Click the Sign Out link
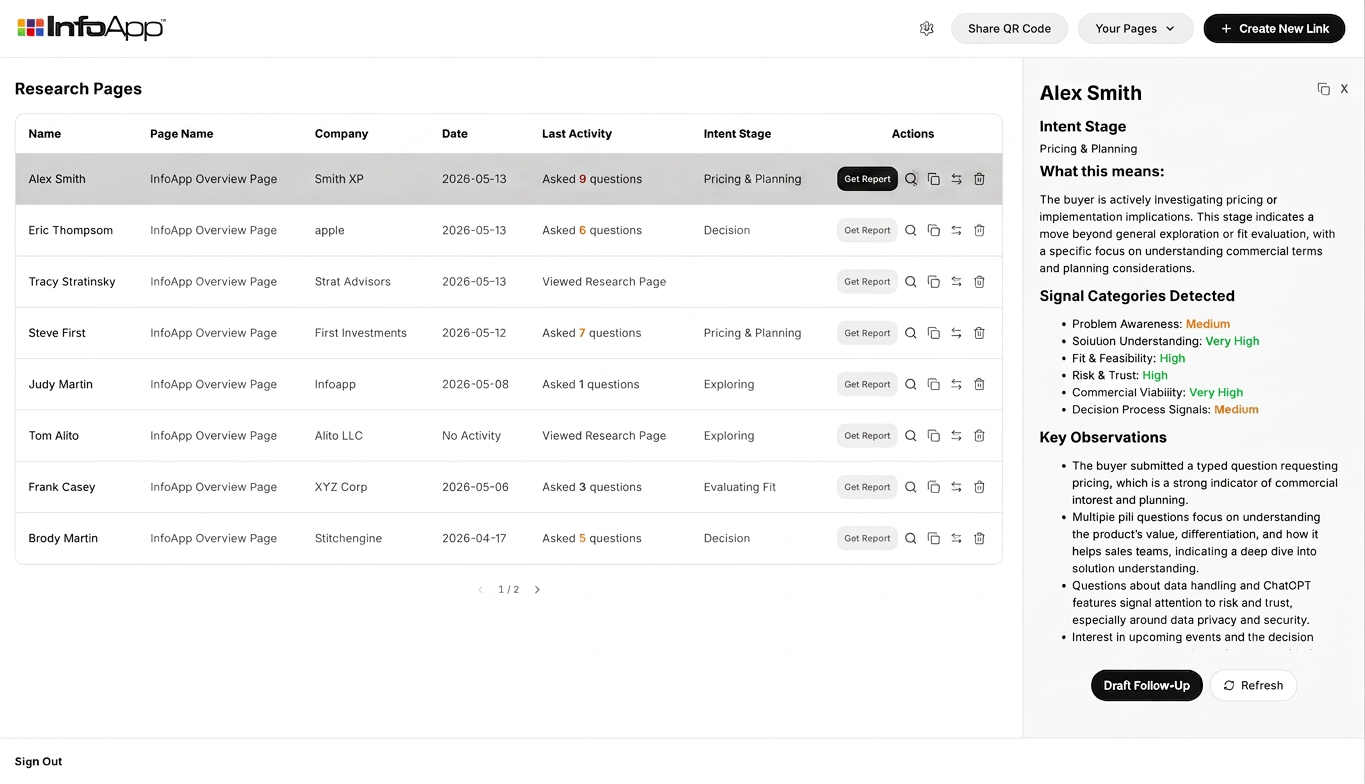Viewport: 1365px width, 784px height. point(38,762)
